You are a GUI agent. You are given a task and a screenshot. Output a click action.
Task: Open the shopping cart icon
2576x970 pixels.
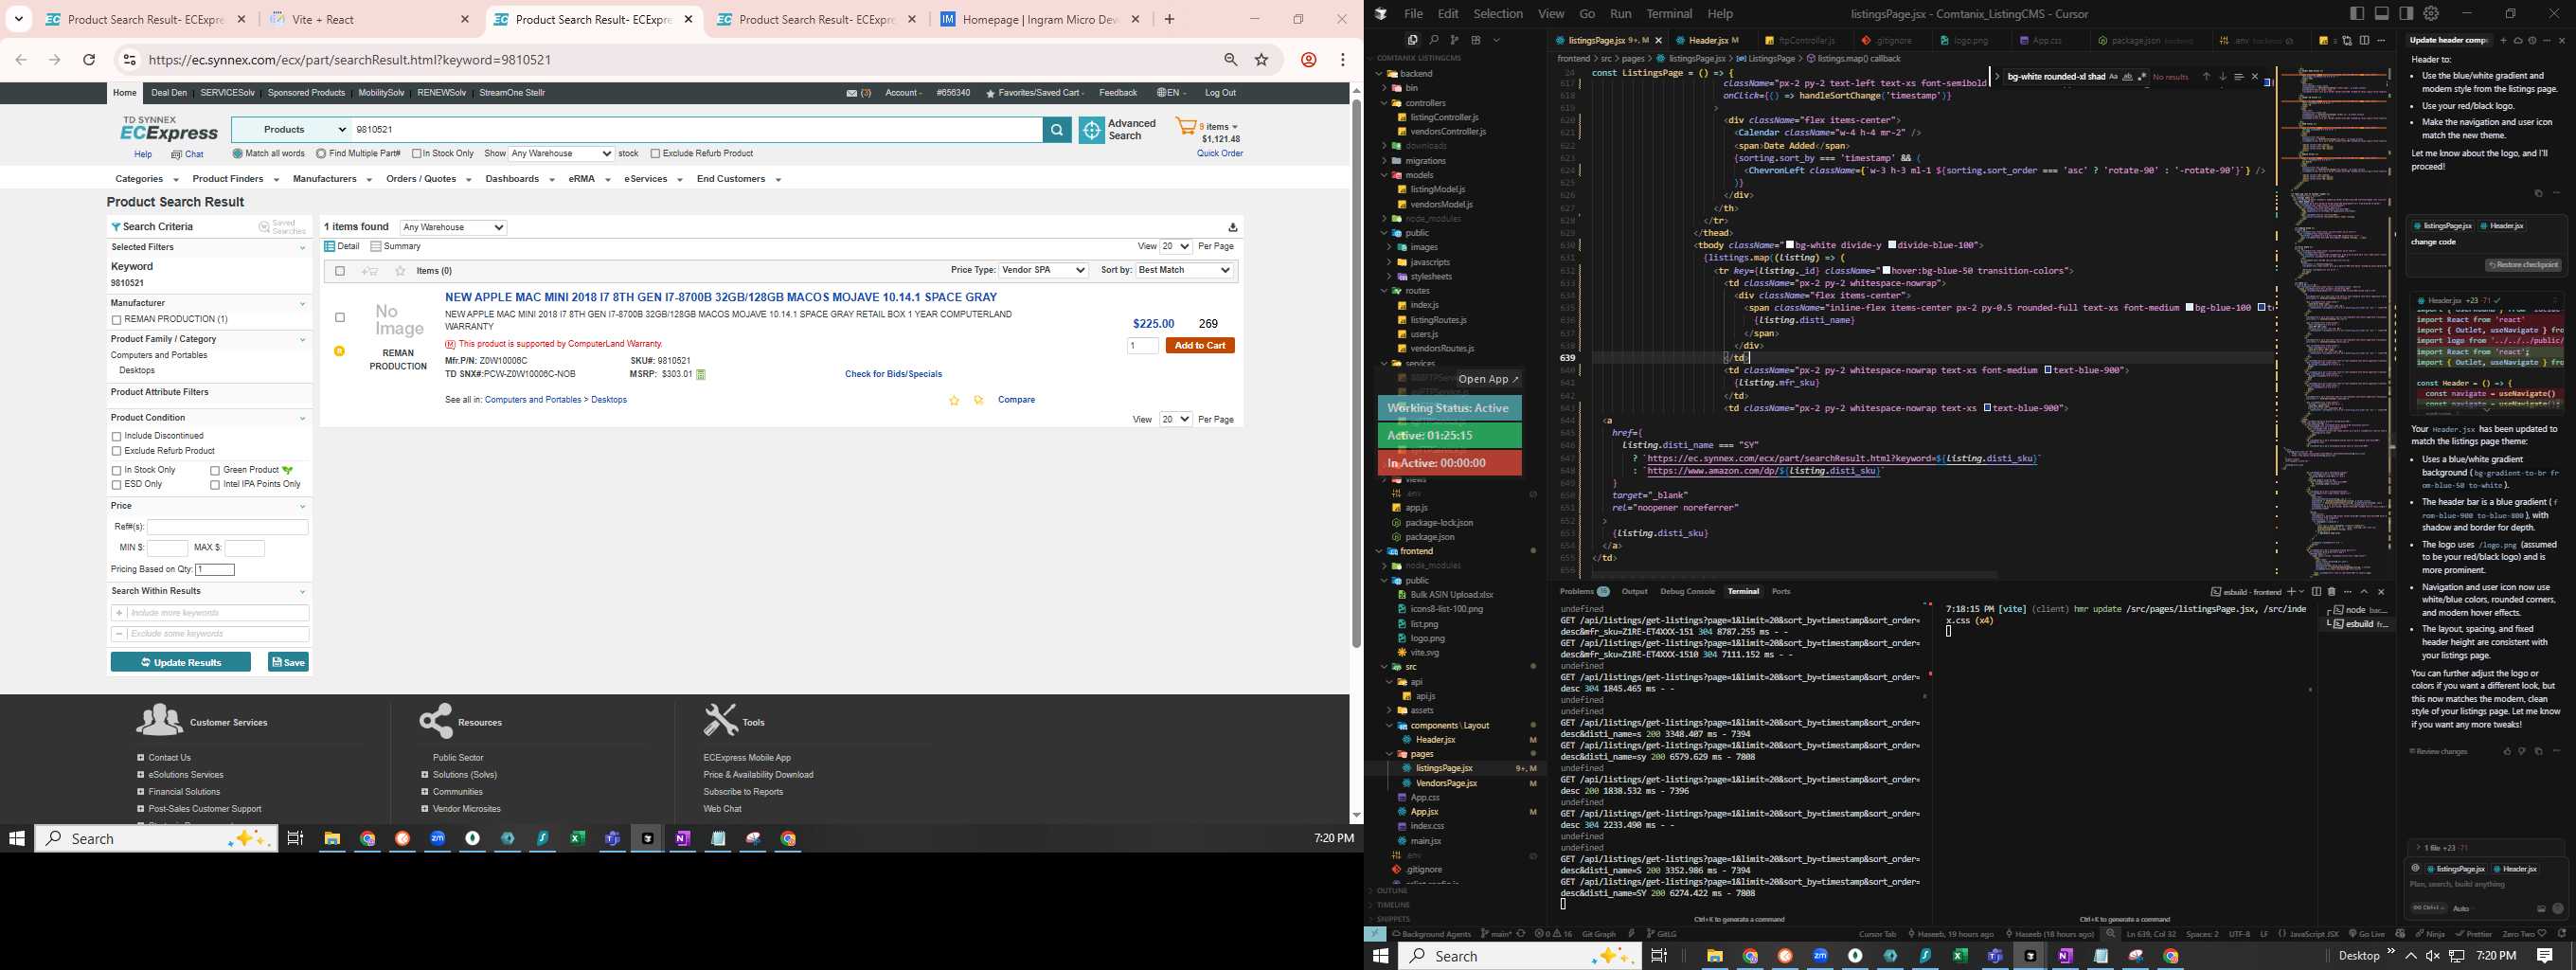pos(1185,127)
